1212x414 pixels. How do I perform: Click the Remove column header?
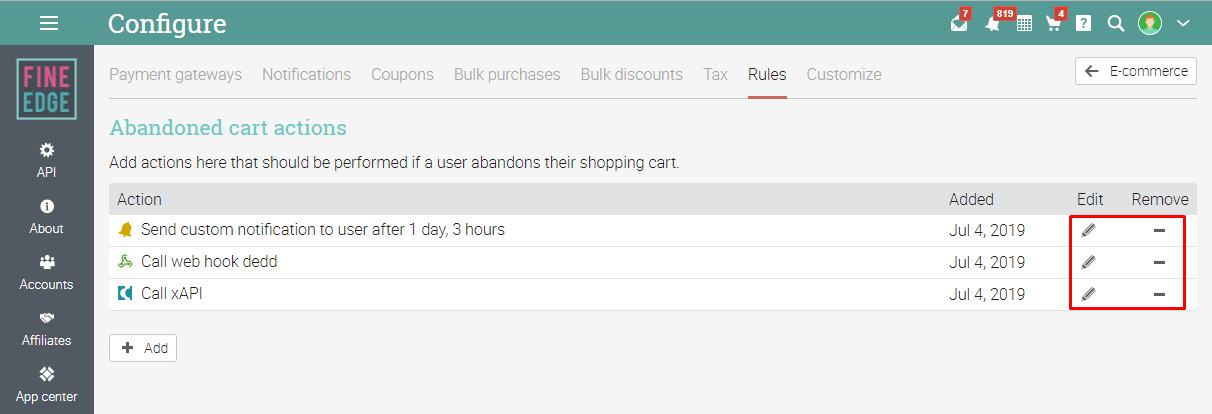[1160, 199]
